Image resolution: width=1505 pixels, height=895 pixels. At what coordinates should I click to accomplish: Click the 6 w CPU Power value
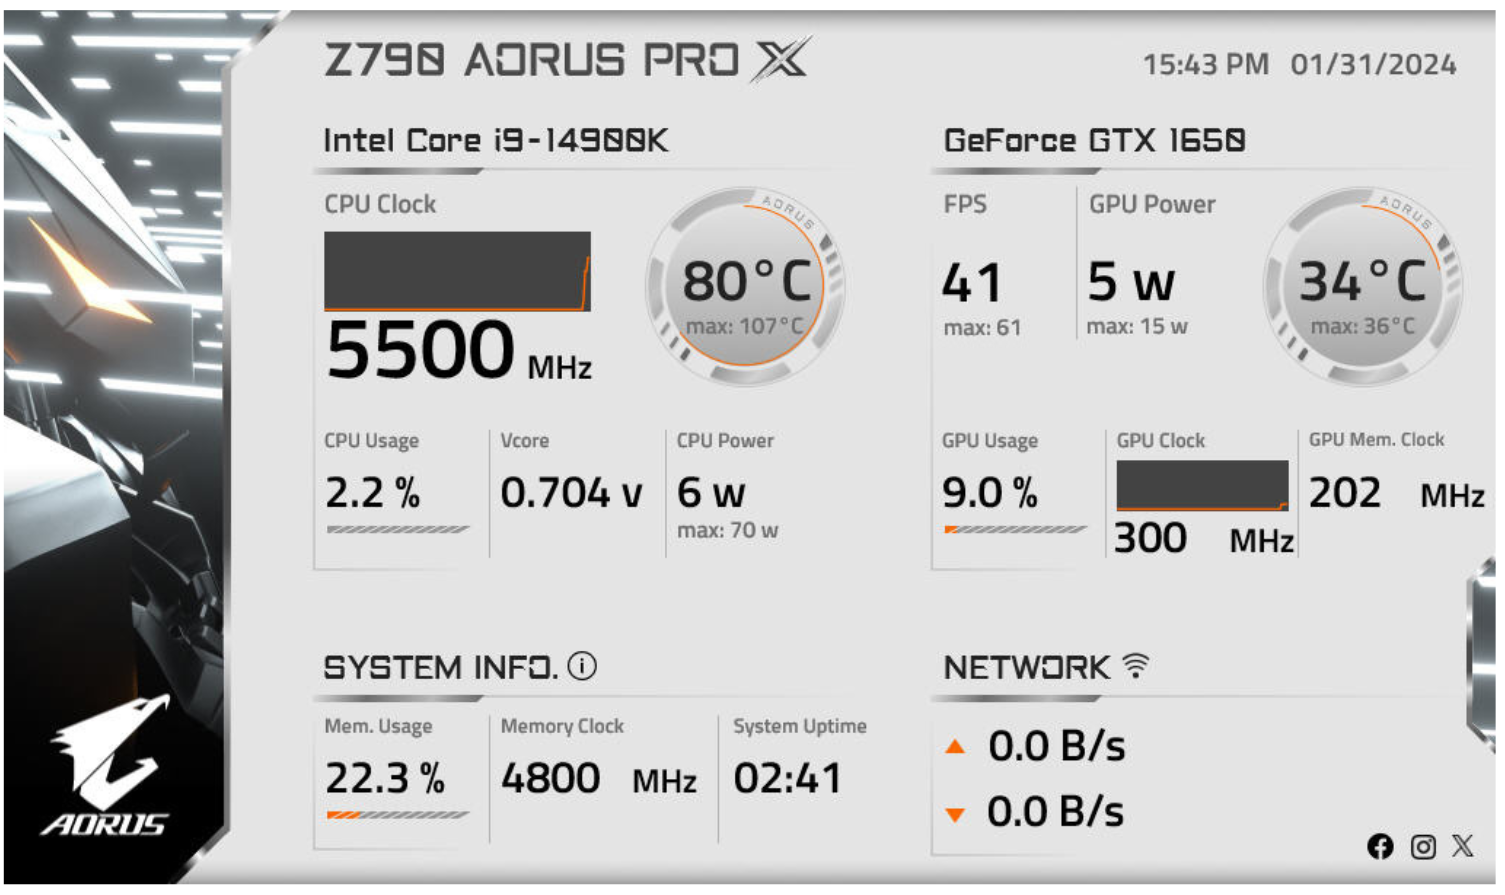[711, 493]
